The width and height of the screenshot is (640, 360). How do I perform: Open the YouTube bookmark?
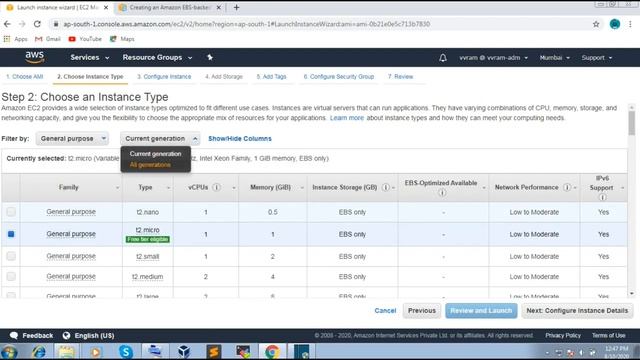point(85,39)
